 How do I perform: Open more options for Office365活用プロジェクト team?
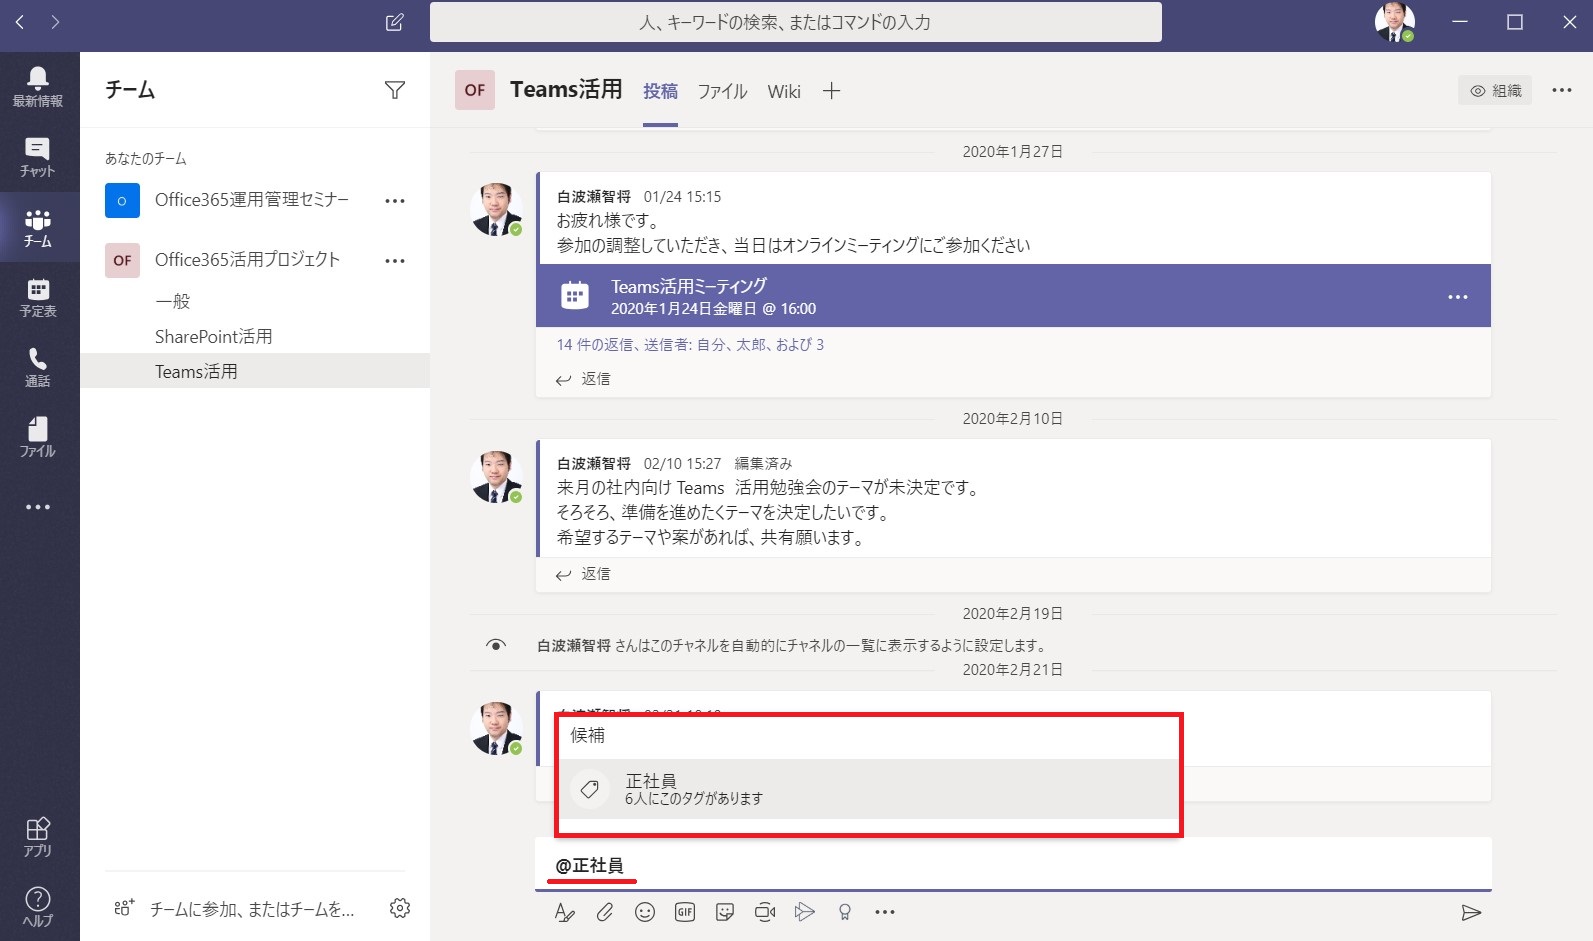pos(395,261)
